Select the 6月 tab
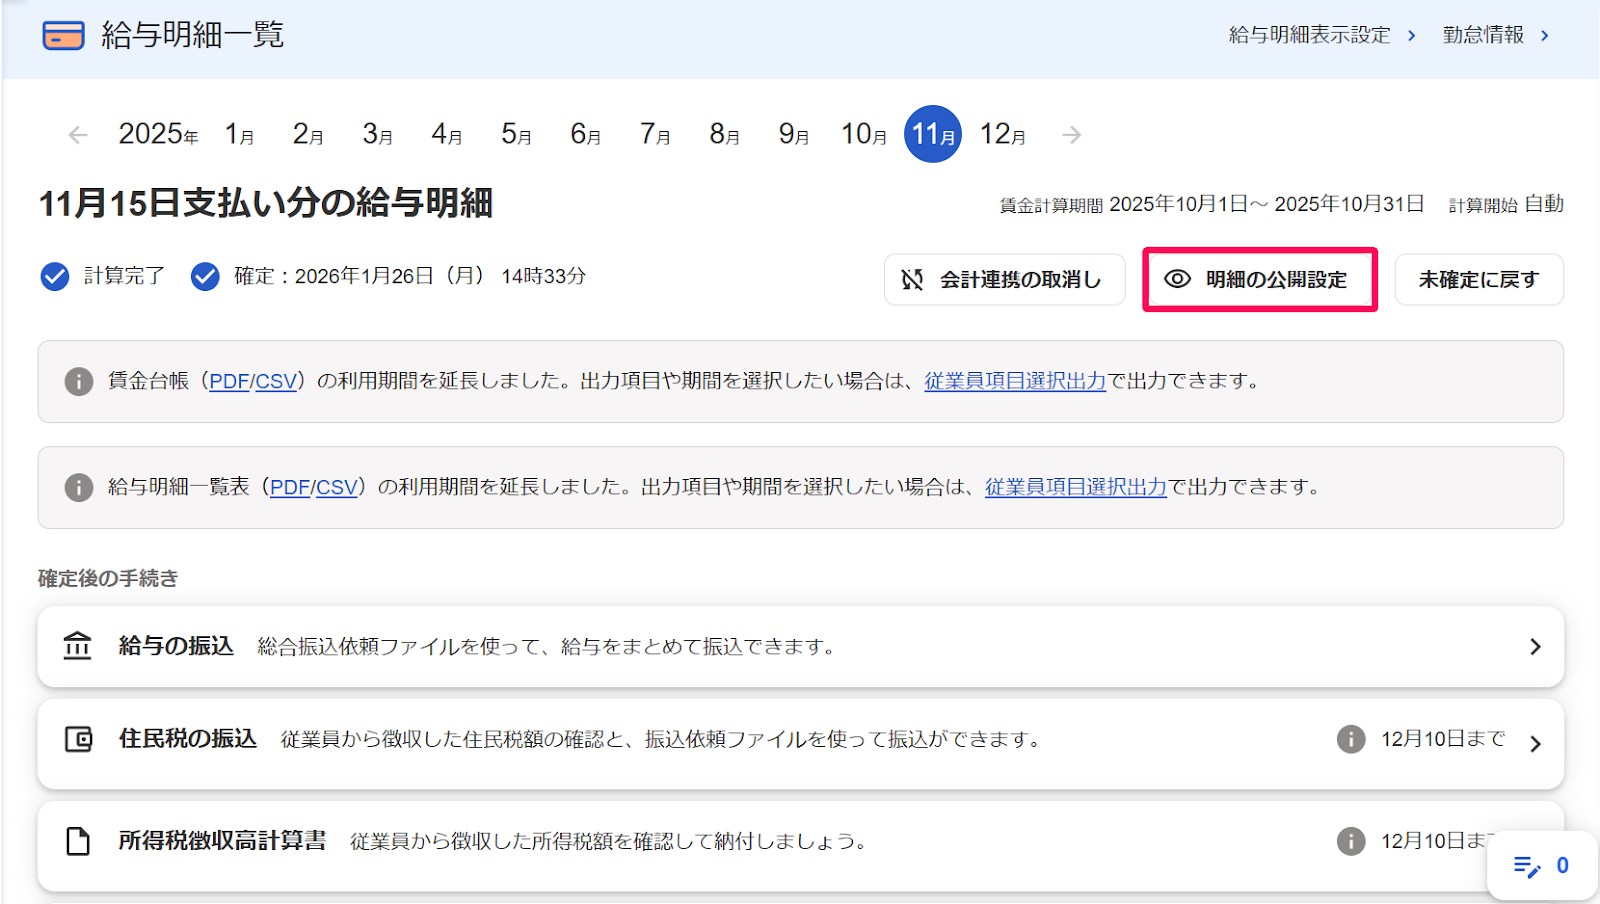This screenshot has height=904, width=1600. (x=585, y=134)
